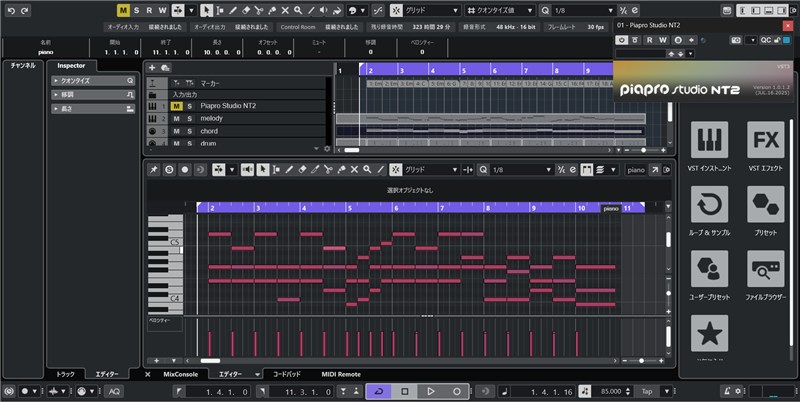Click the transport Record button
This screenshot has height=402, width=800.
[457, 391]
